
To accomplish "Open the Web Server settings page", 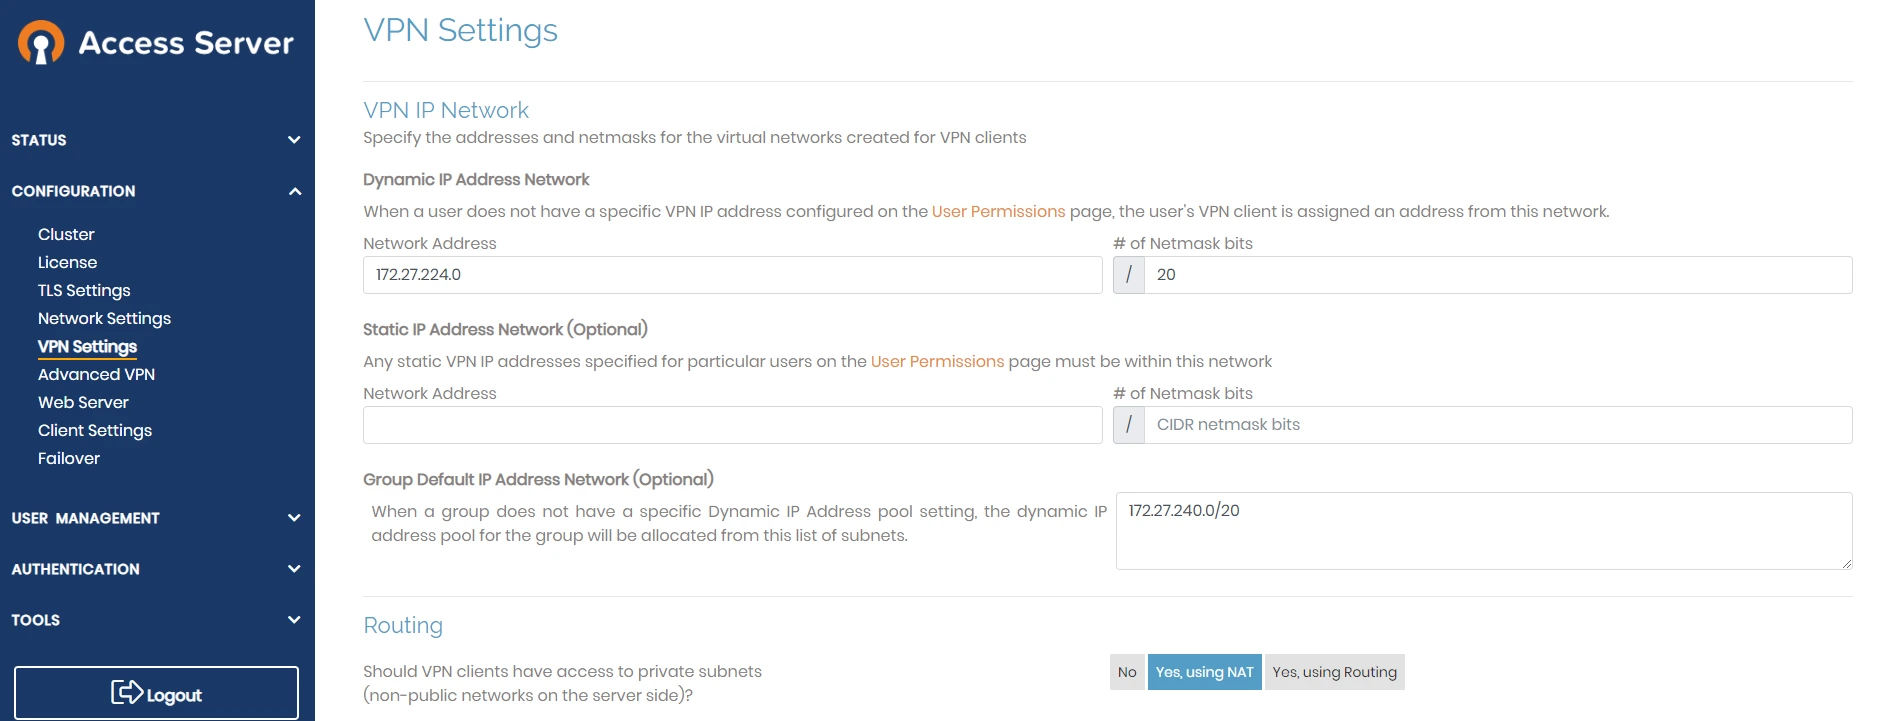I will point(83,402).
